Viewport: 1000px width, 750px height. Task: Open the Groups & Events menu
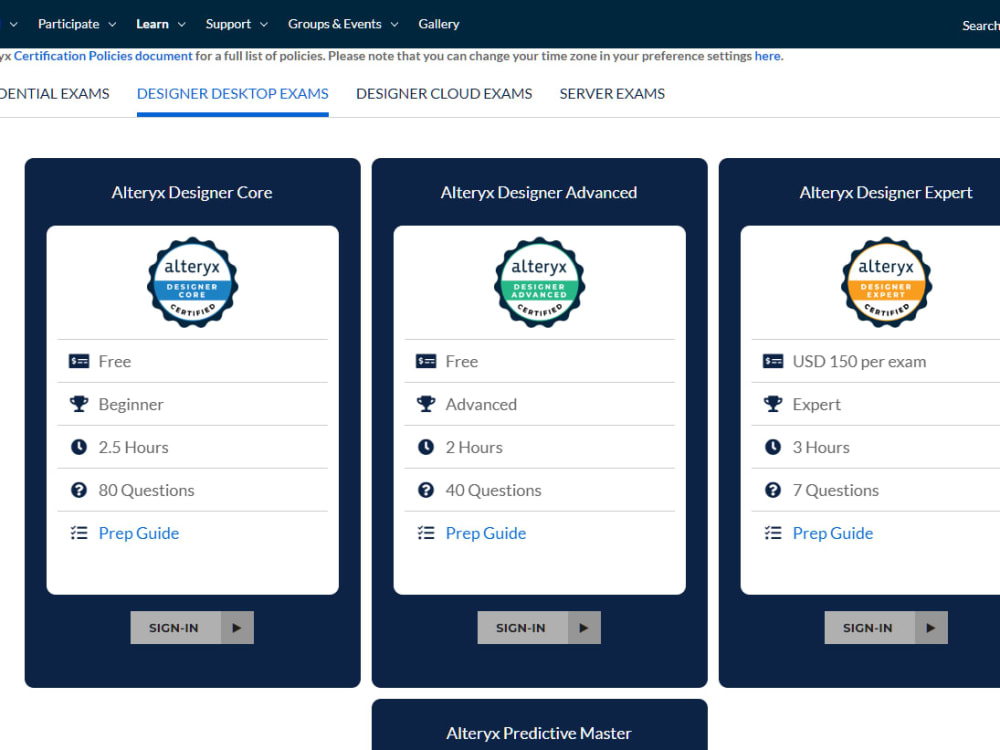[x=335, y=24]
